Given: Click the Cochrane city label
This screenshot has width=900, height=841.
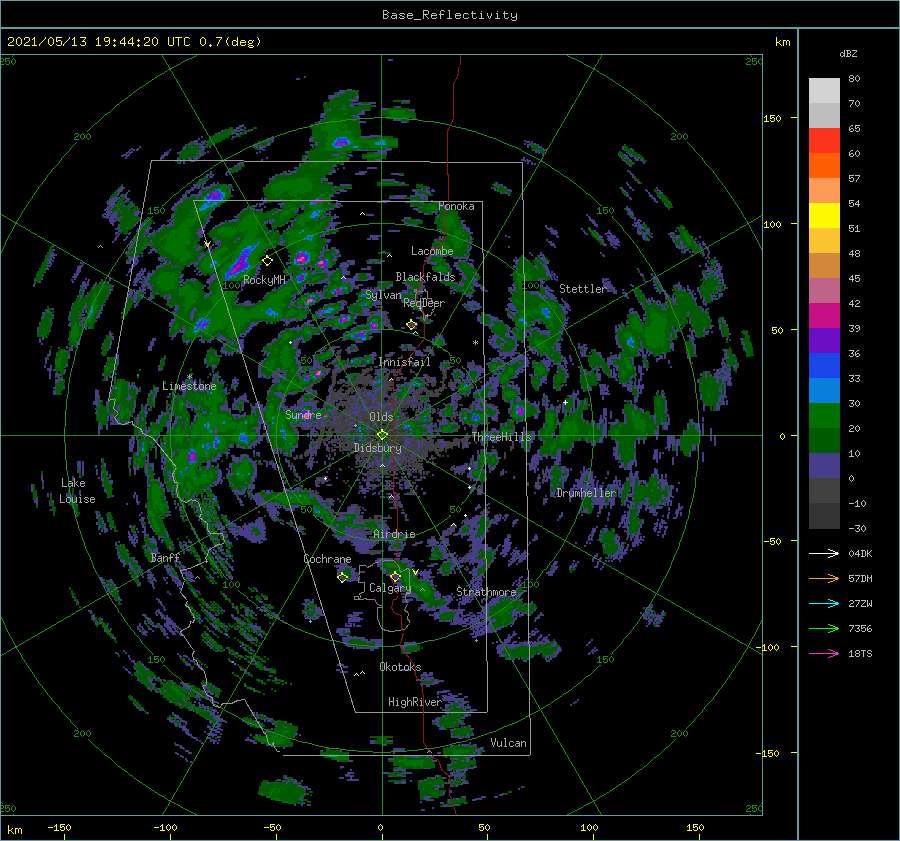Looking at the screenshot, I should point(327,559).
